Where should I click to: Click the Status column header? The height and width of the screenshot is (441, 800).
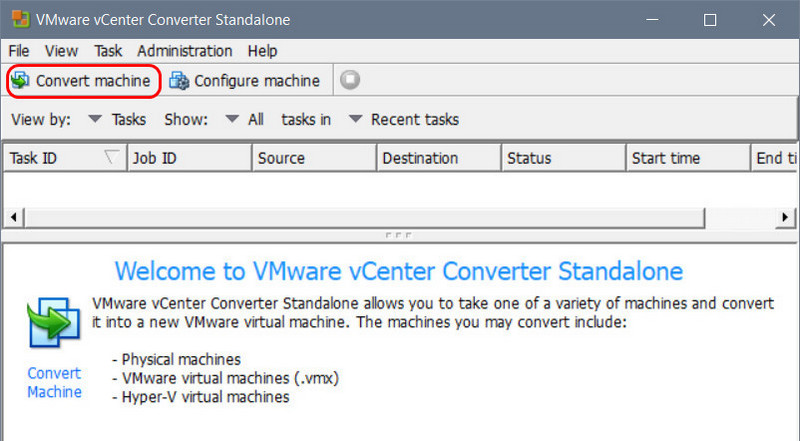tap(563, 158)
